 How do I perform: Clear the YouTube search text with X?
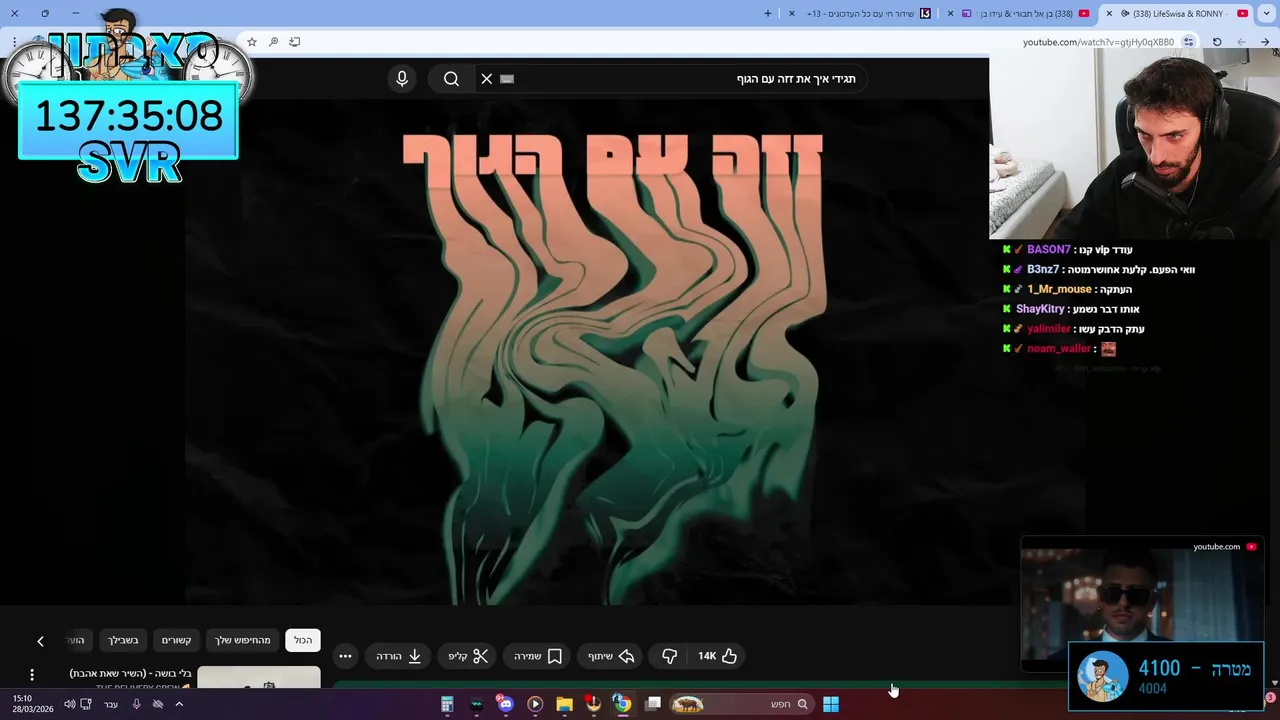(x=487, y=79)
